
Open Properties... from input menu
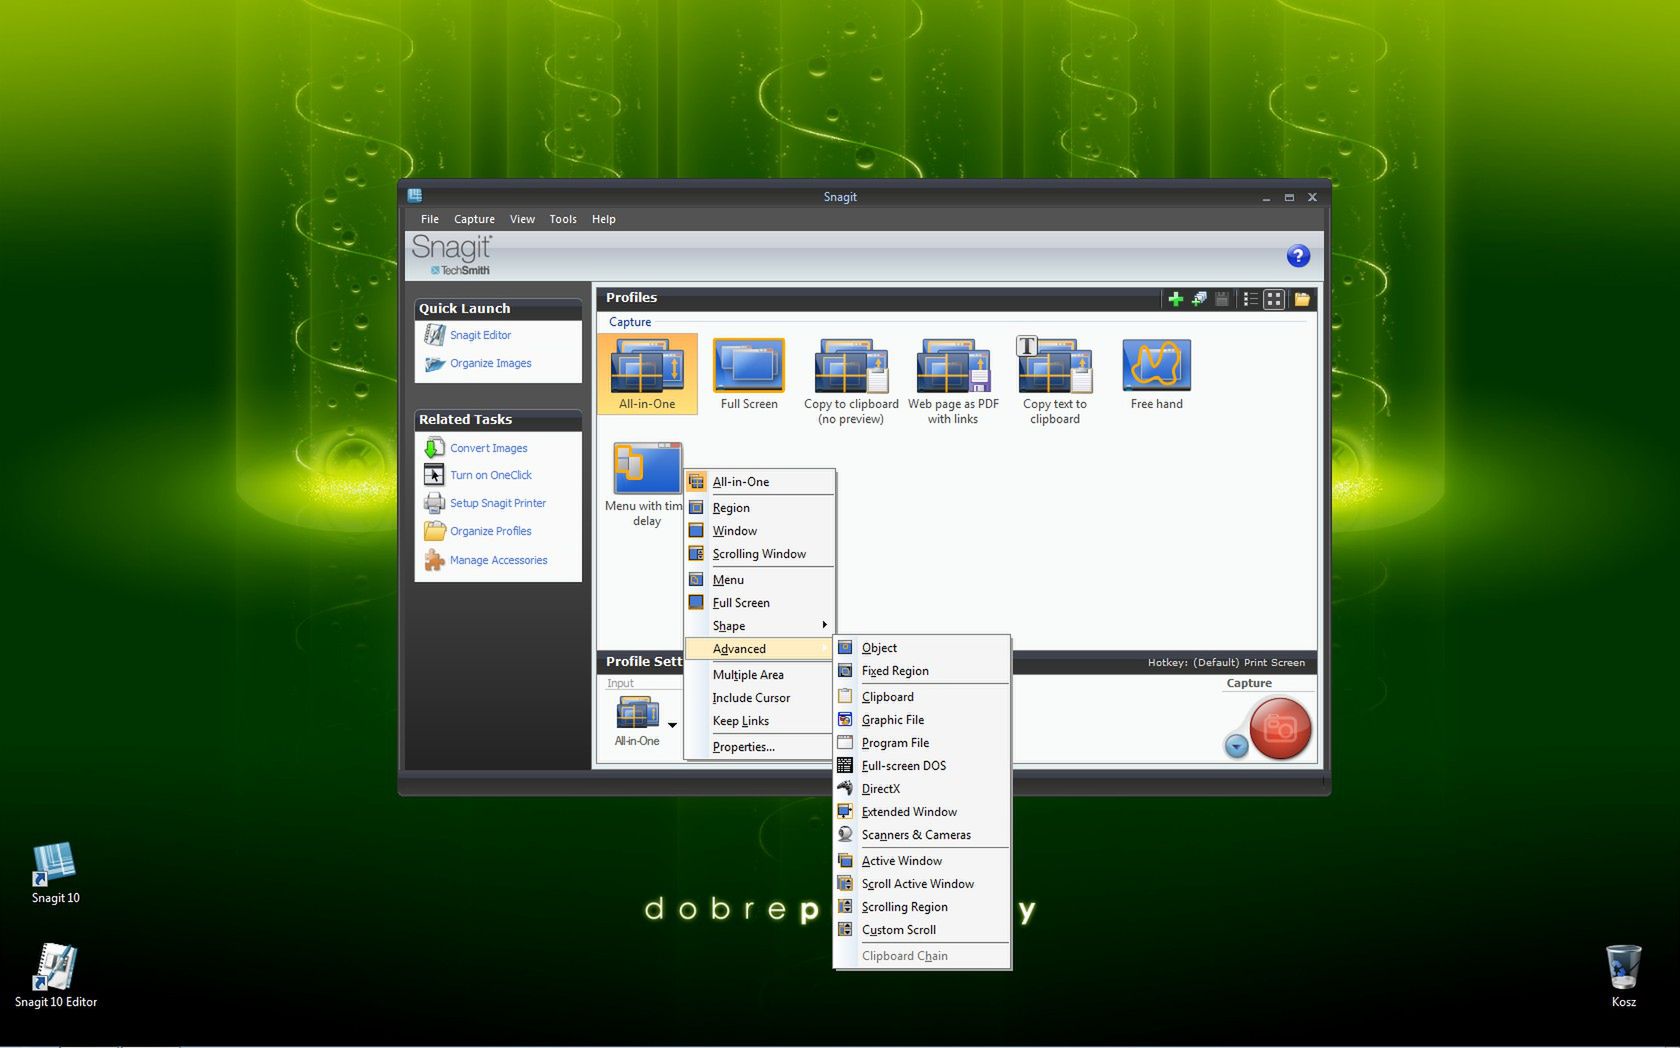point(760,747)
